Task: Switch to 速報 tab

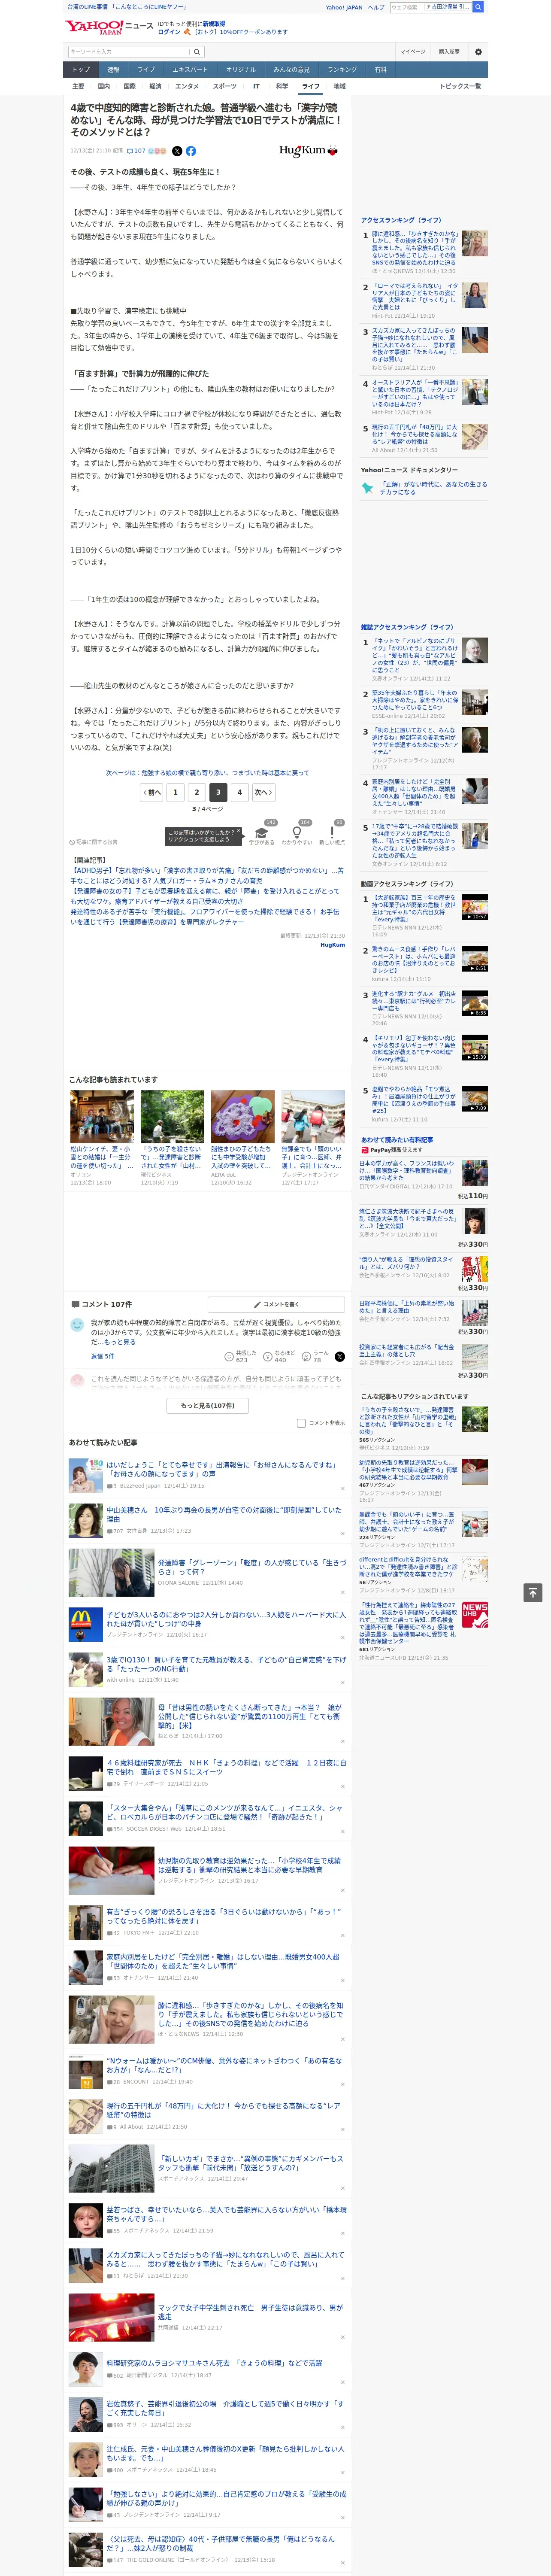Action: 113,70
